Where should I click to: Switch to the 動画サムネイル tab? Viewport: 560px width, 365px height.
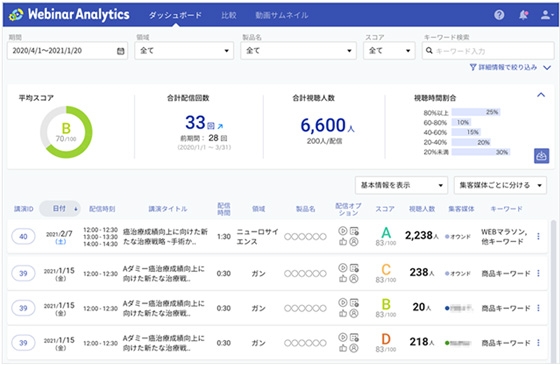pyautogui.click(x=282, y=15)
